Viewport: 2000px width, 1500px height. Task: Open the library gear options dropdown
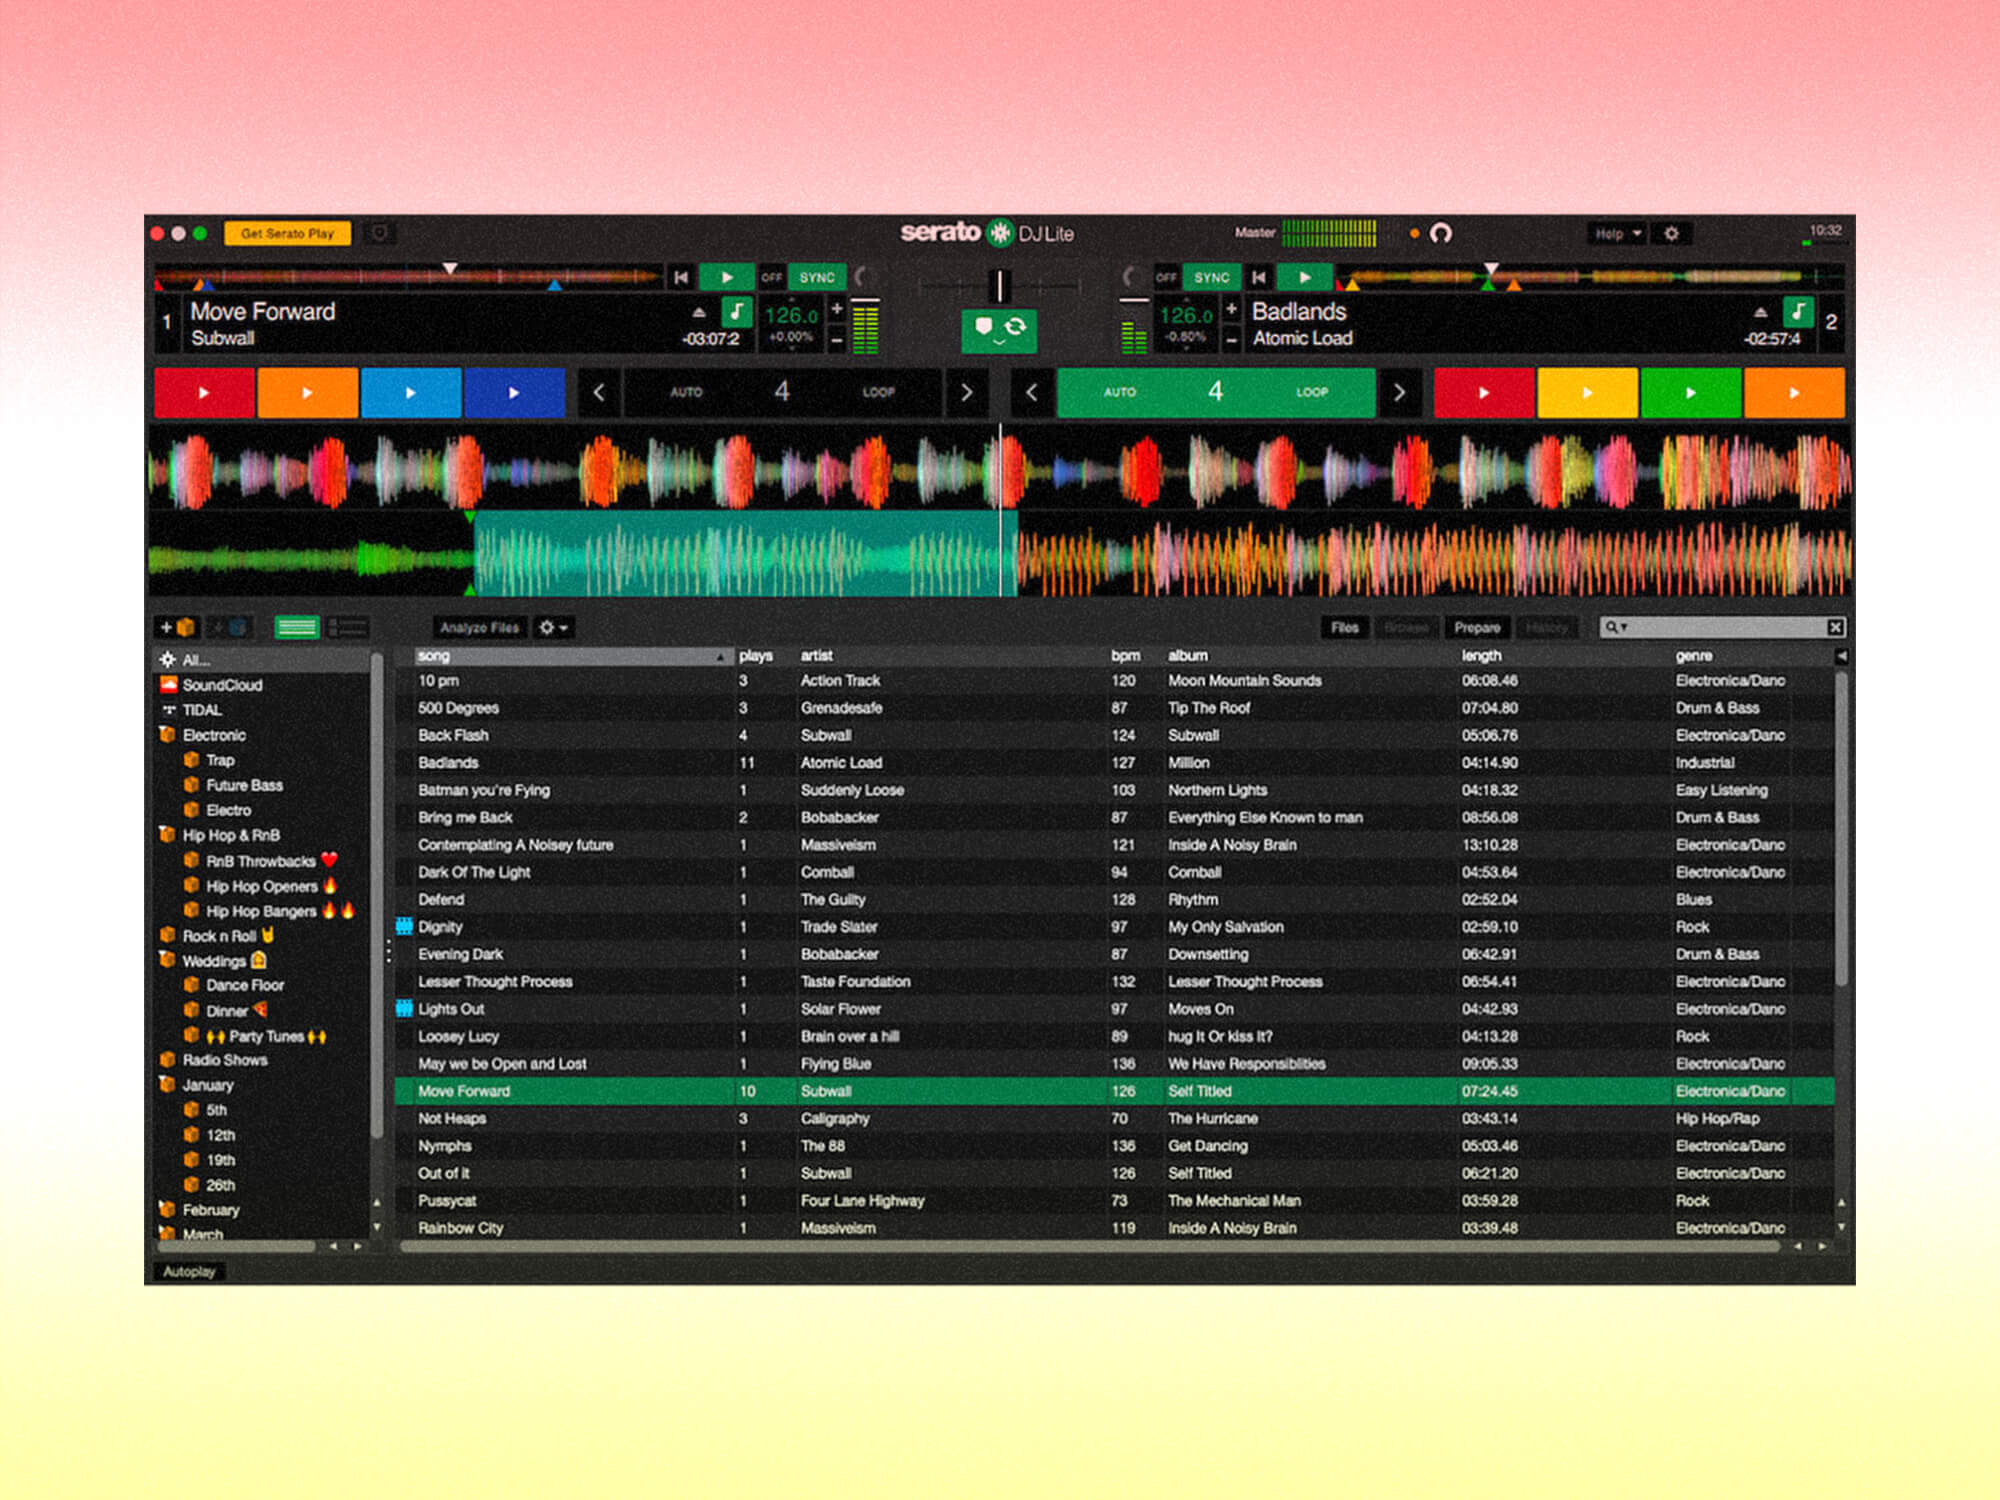pyautogui.click(x=553, y=628)
